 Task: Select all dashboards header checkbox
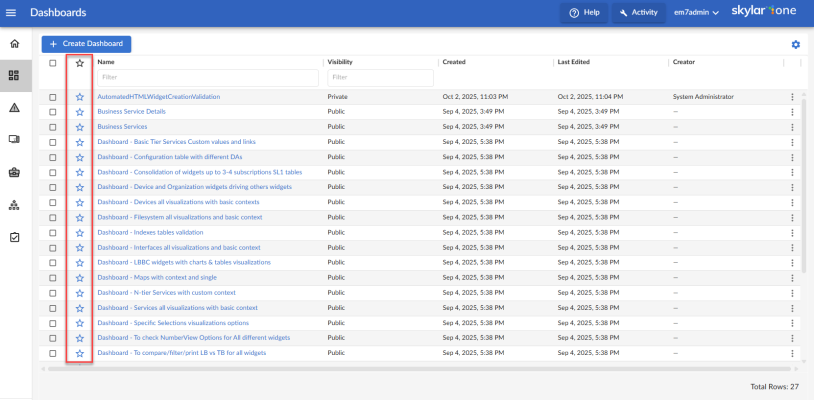[x=53, y=63]
